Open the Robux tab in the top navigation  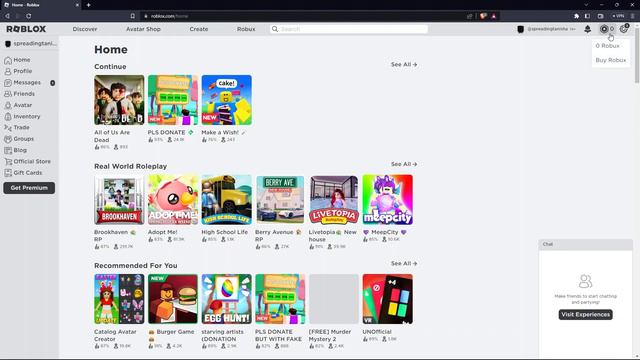click(246, 29)
